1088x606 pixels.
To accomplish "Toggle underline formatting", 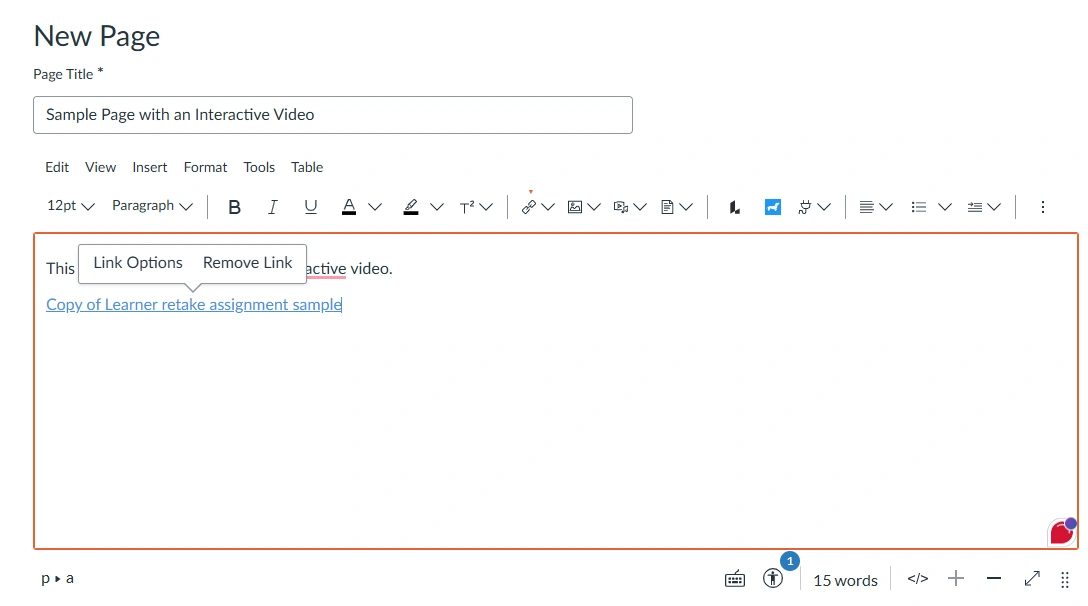I will tap(311, 207).
